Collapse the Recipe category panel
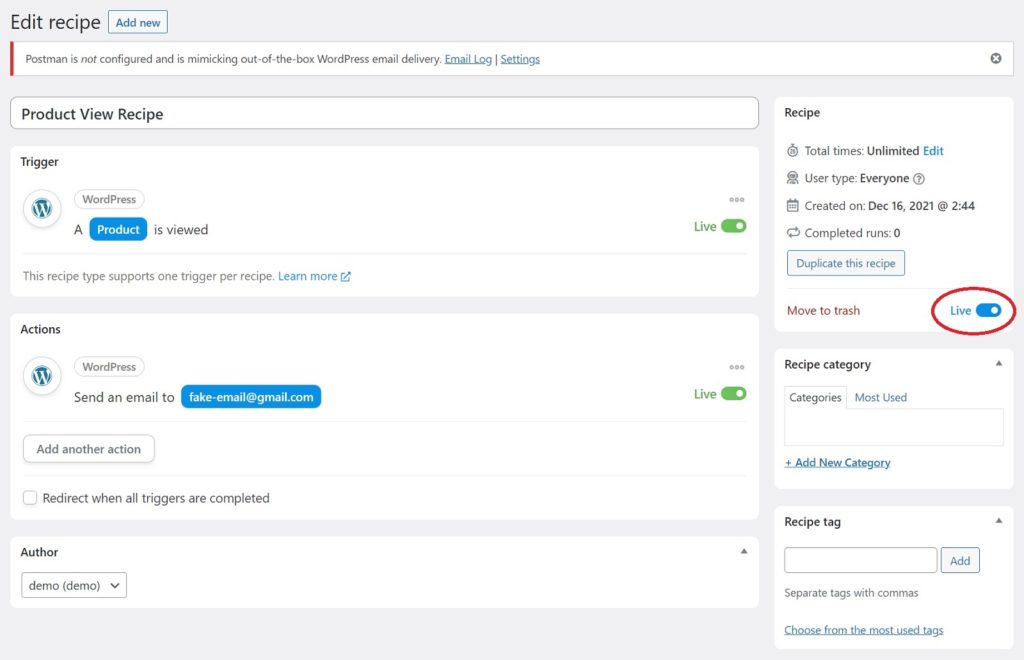This screenshot has height=660, width=1024. click(999, 364)
